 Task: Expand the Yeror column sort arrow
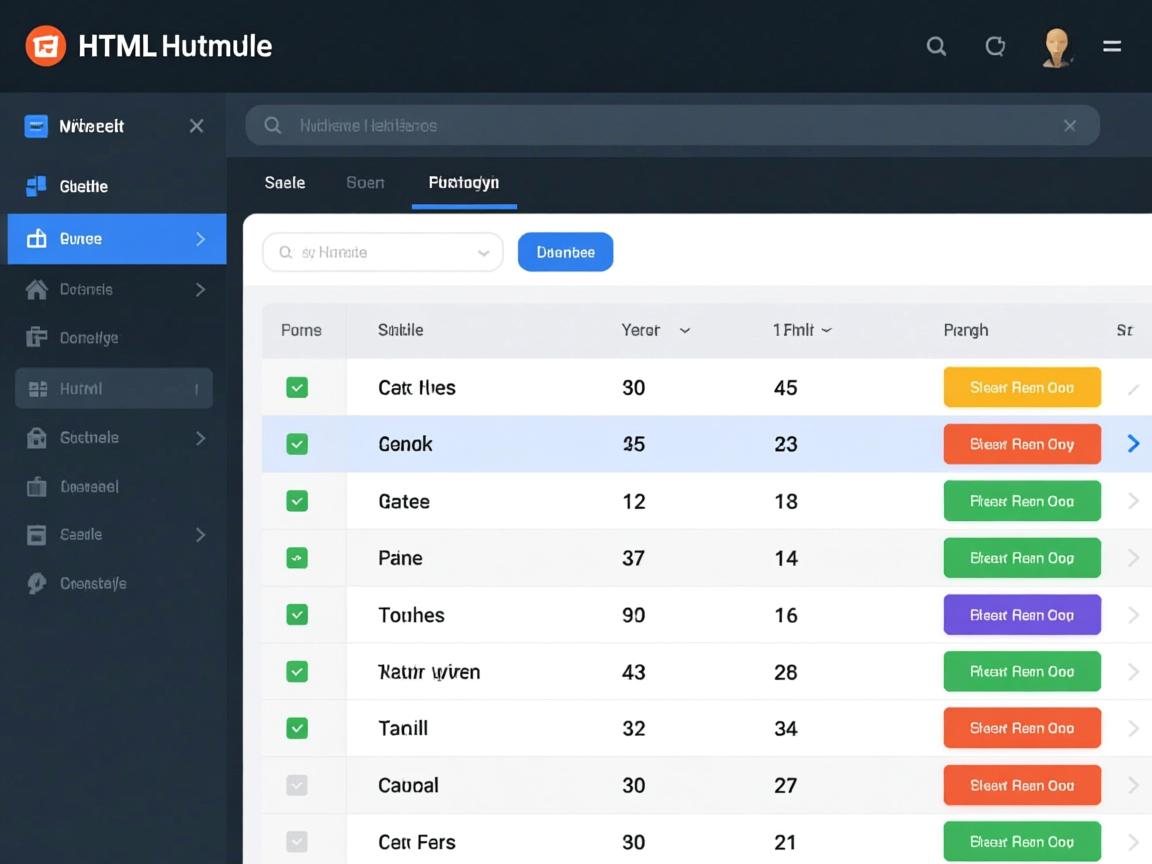[x=685, y=330]
